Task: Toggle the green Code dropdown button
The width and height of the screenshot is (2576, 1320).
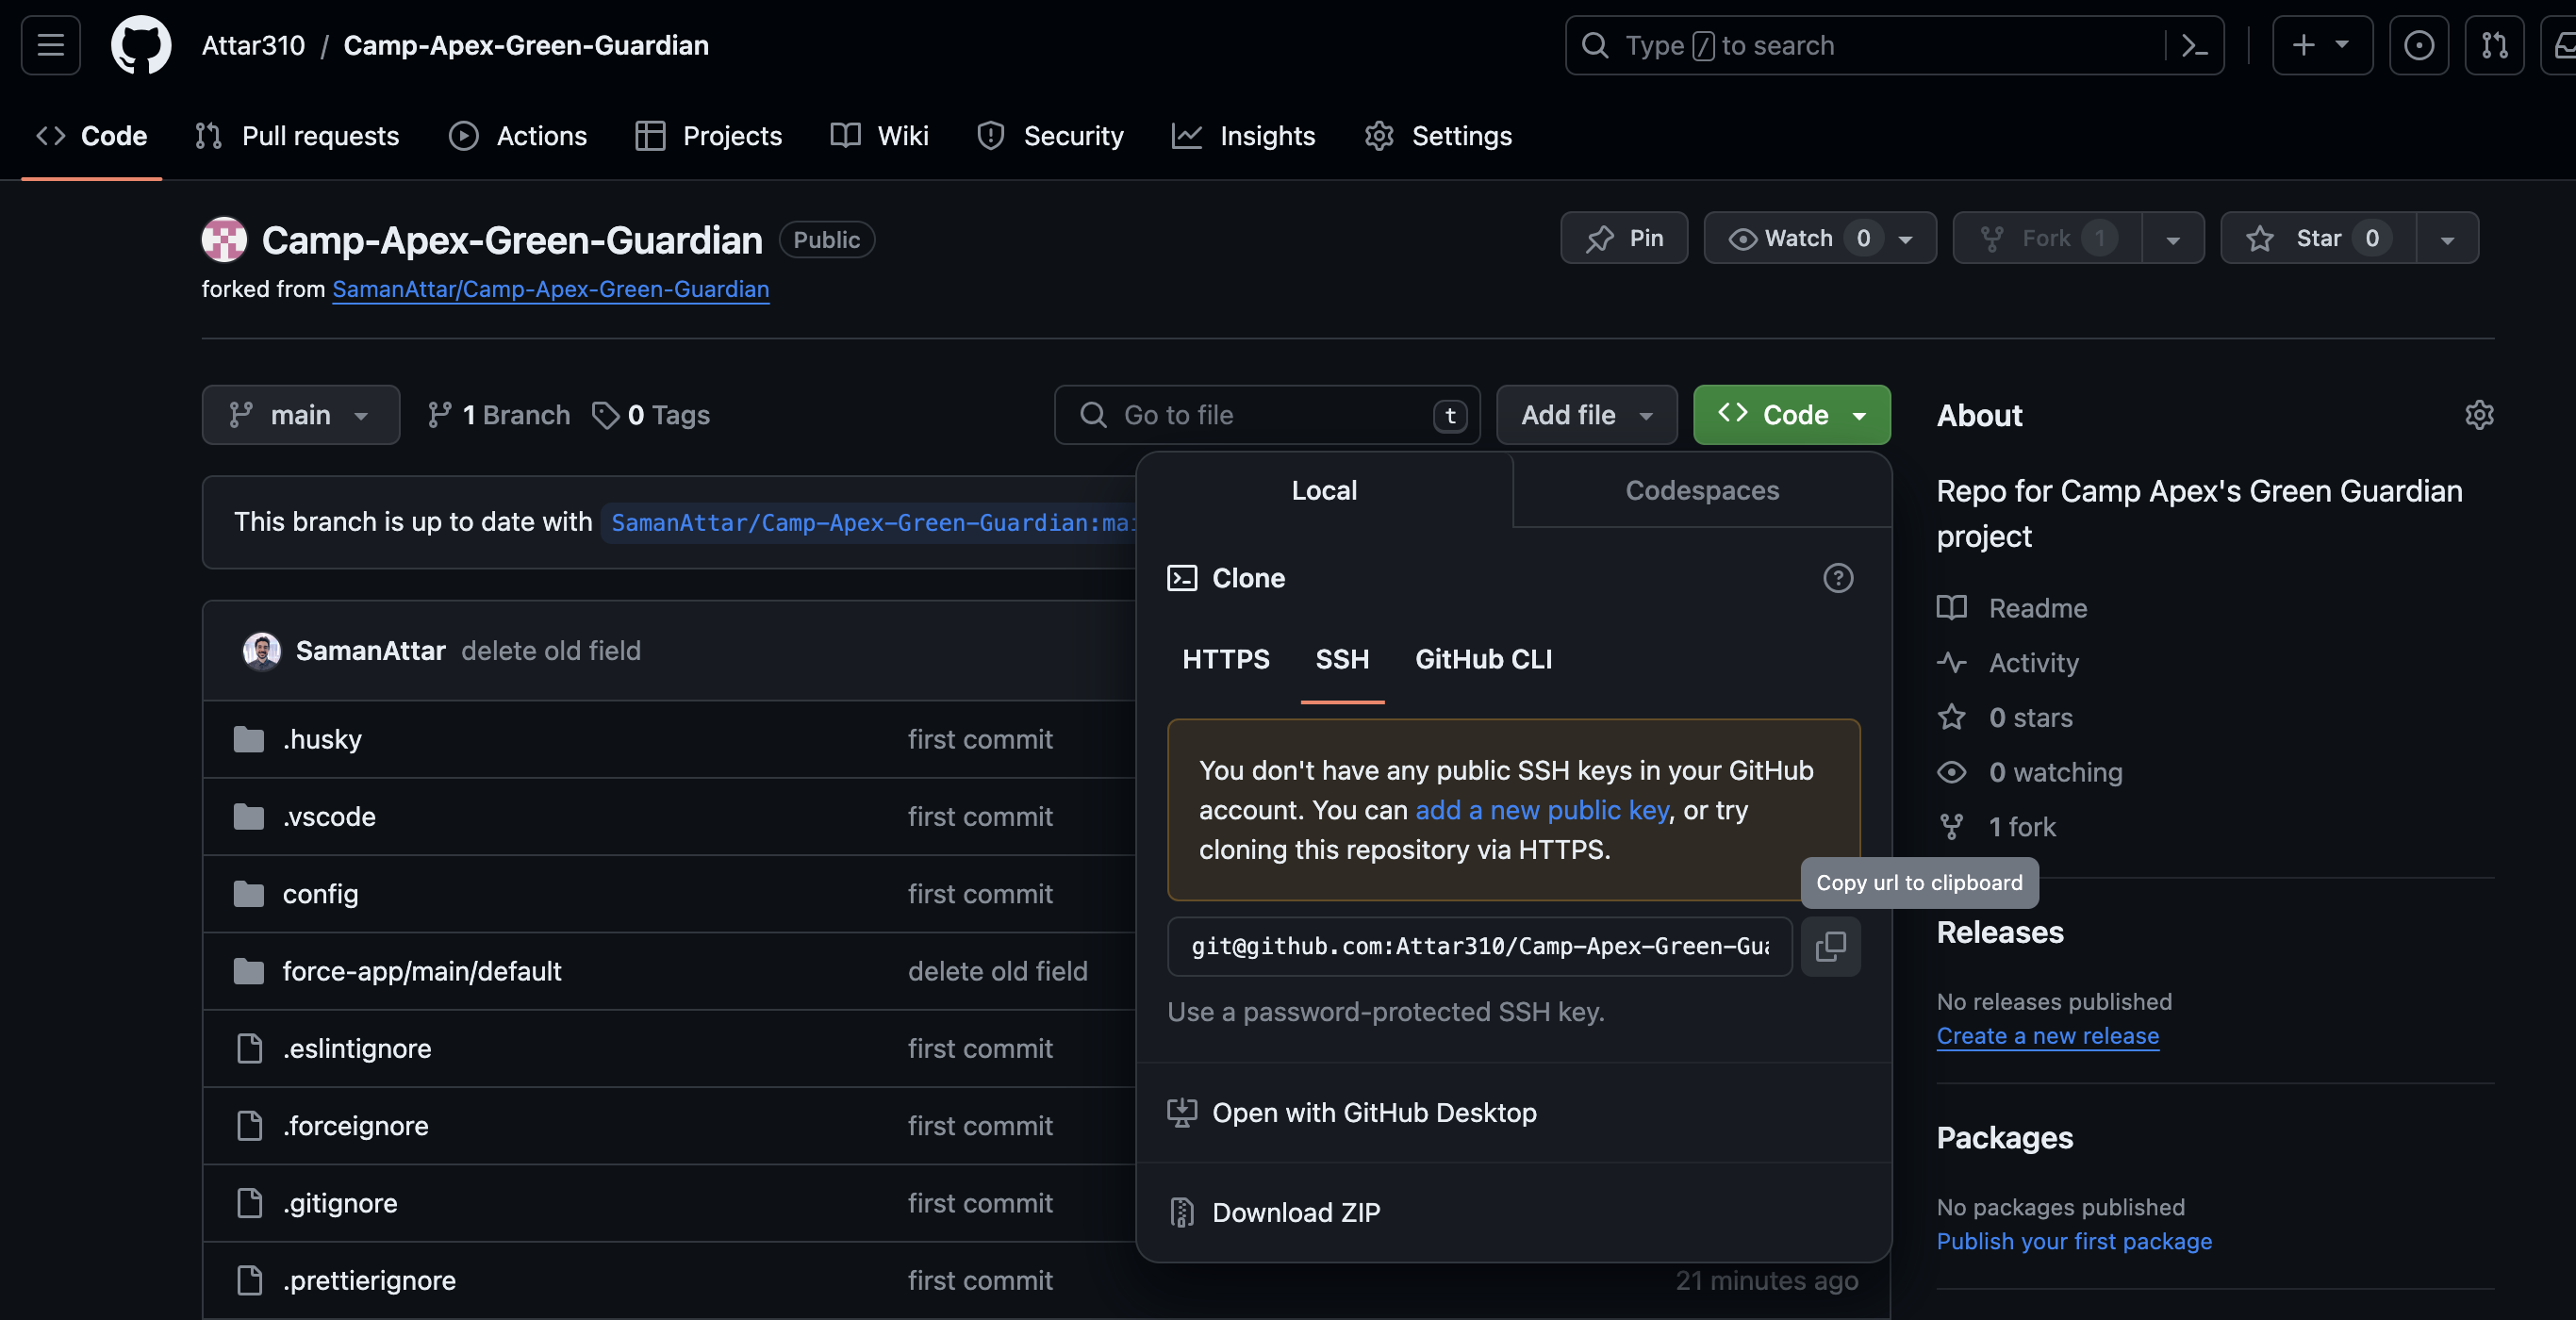Action: click(x=1791, y=415)
